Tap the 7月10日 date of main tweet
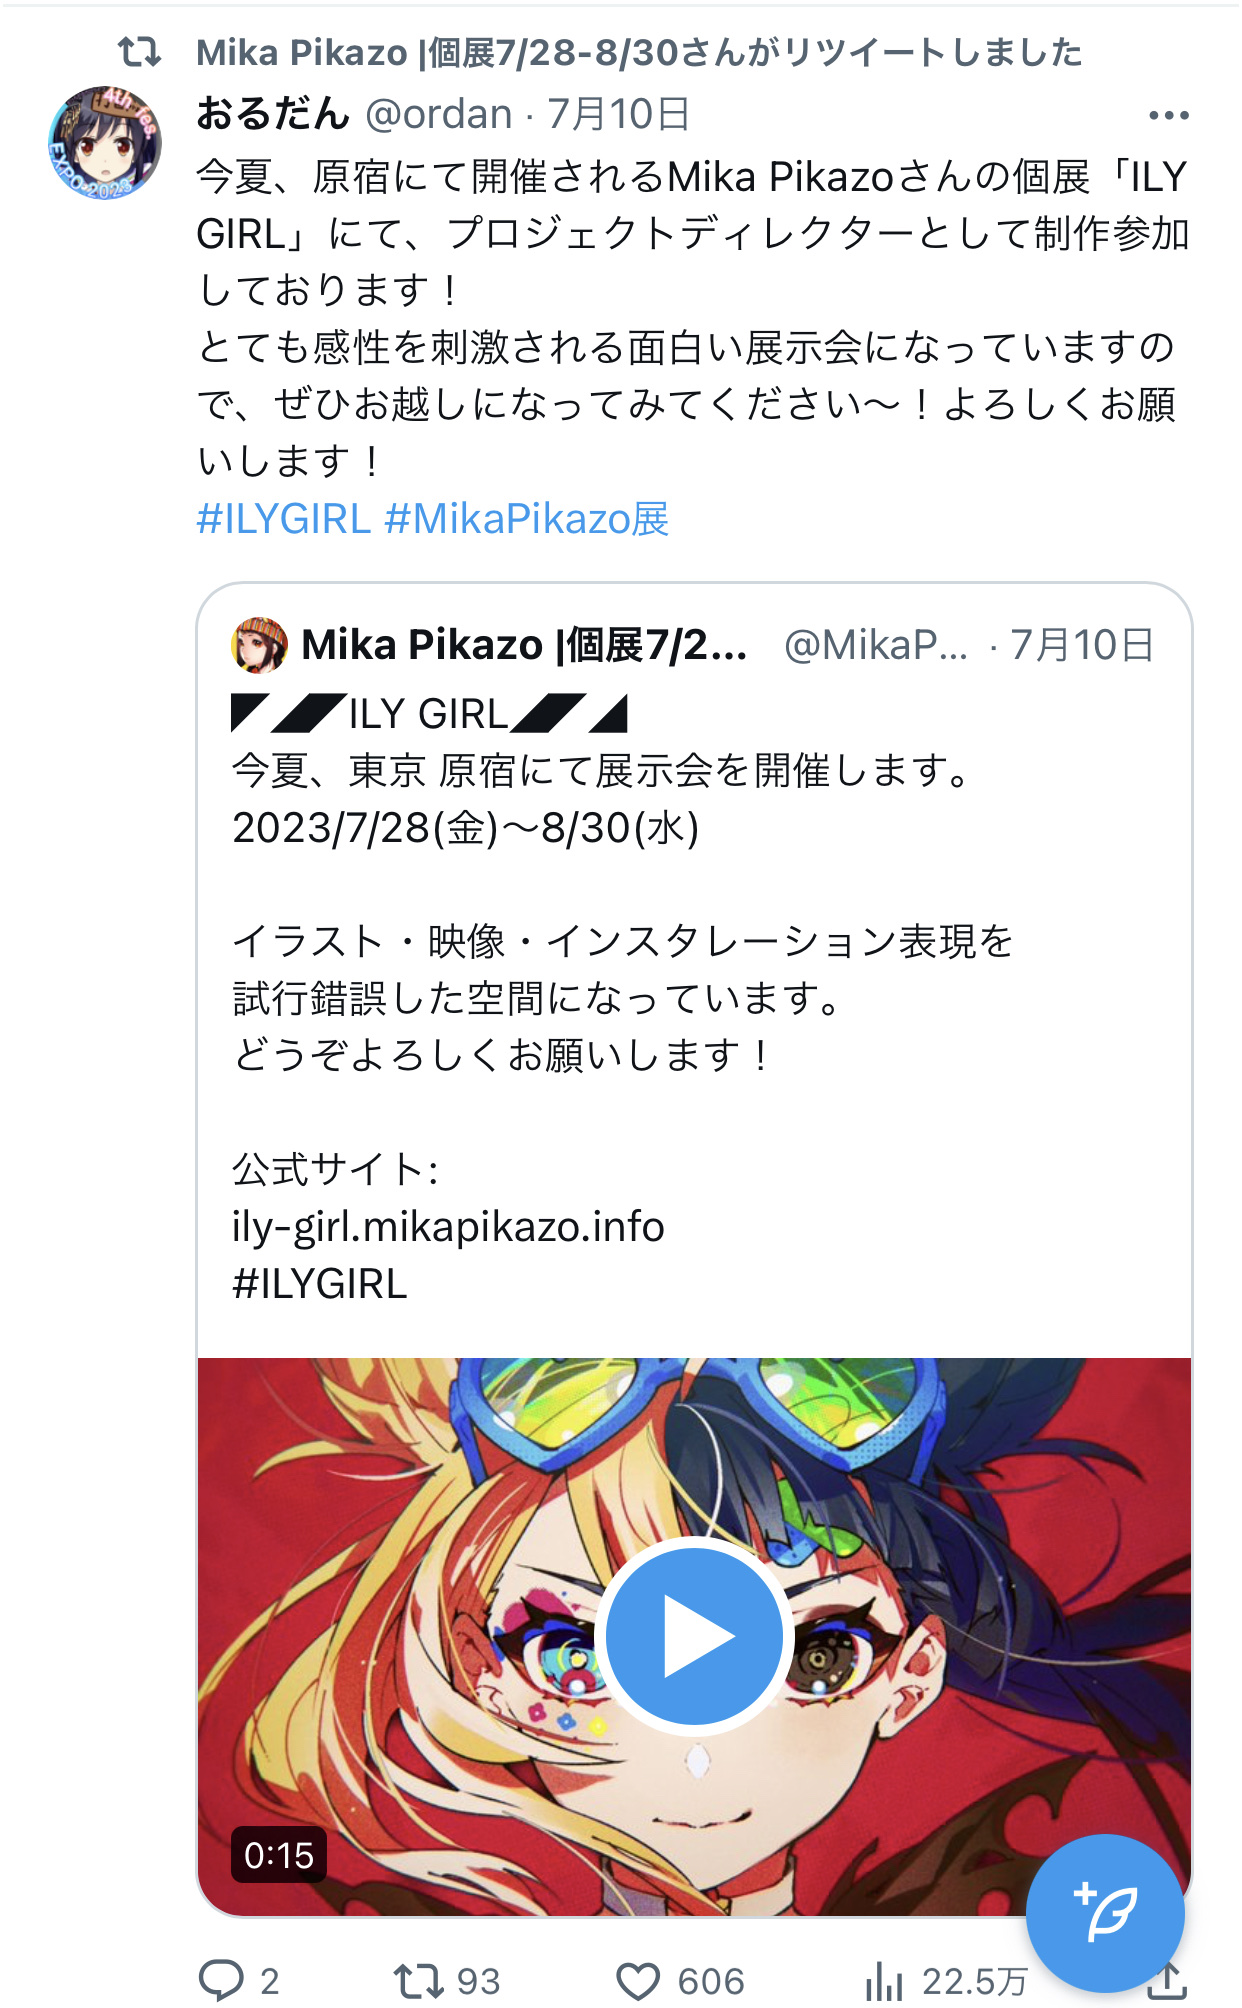 (618, 114)
